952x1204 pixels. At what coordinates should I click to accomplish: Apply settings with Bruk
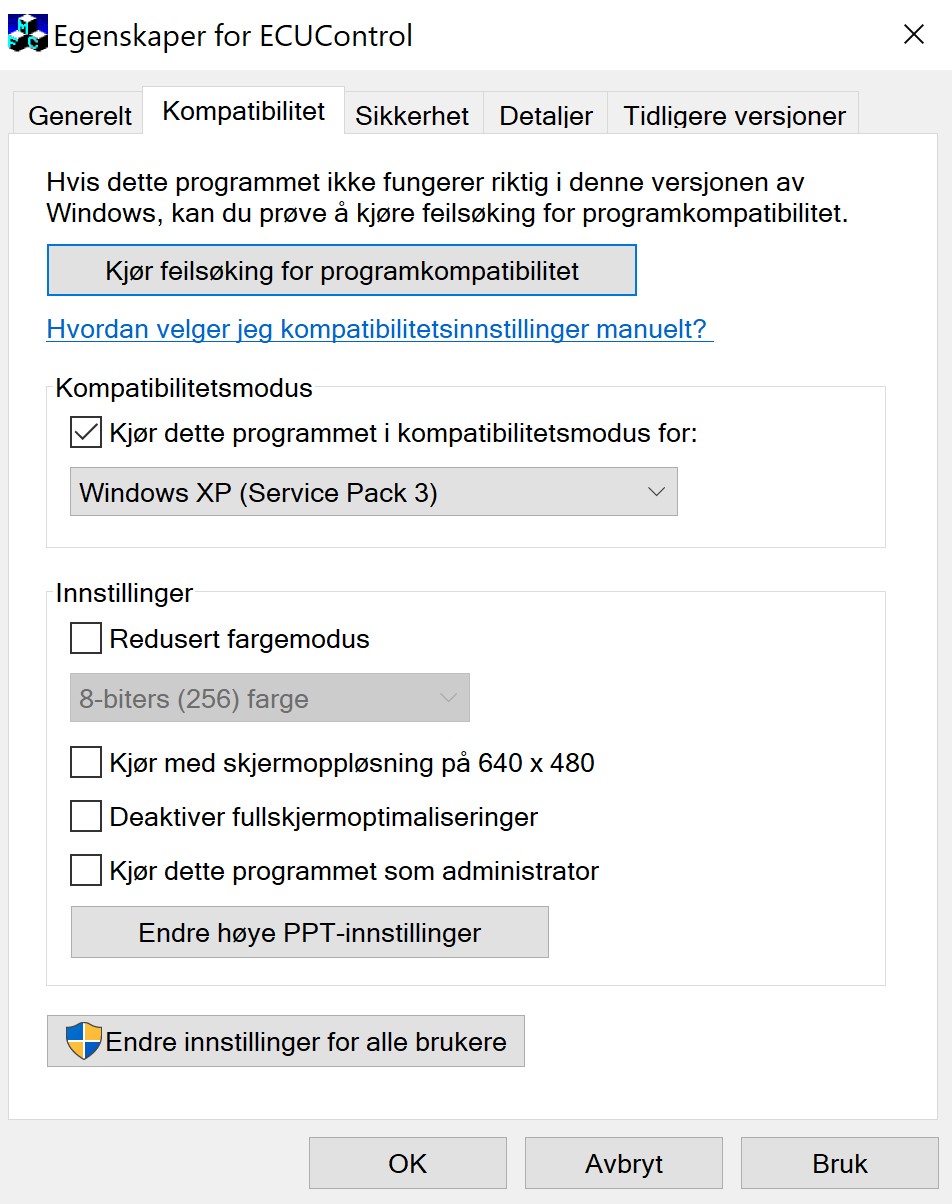pyautogui.click(x=839, y=1163)
